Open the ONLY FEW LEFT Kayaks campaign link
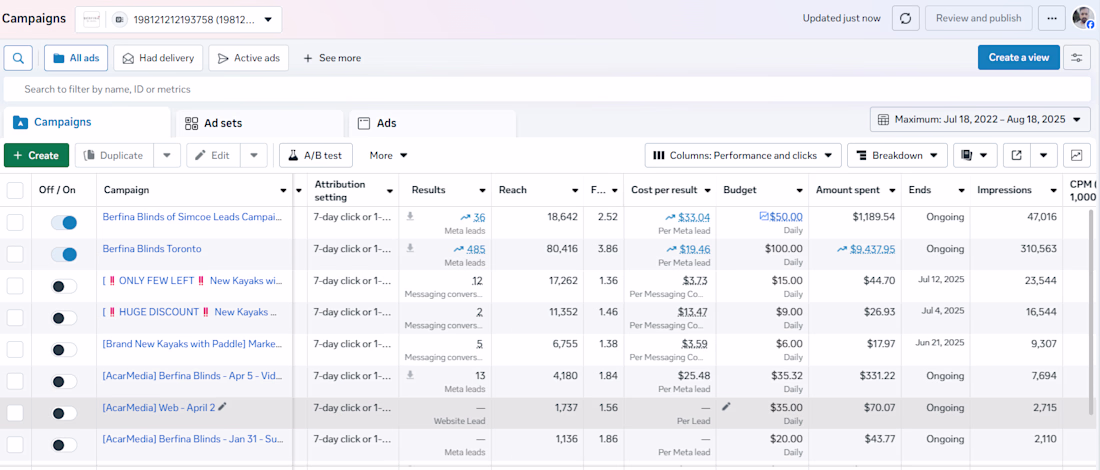Viewport: 1100px width, 470px height. coord(192,280)
